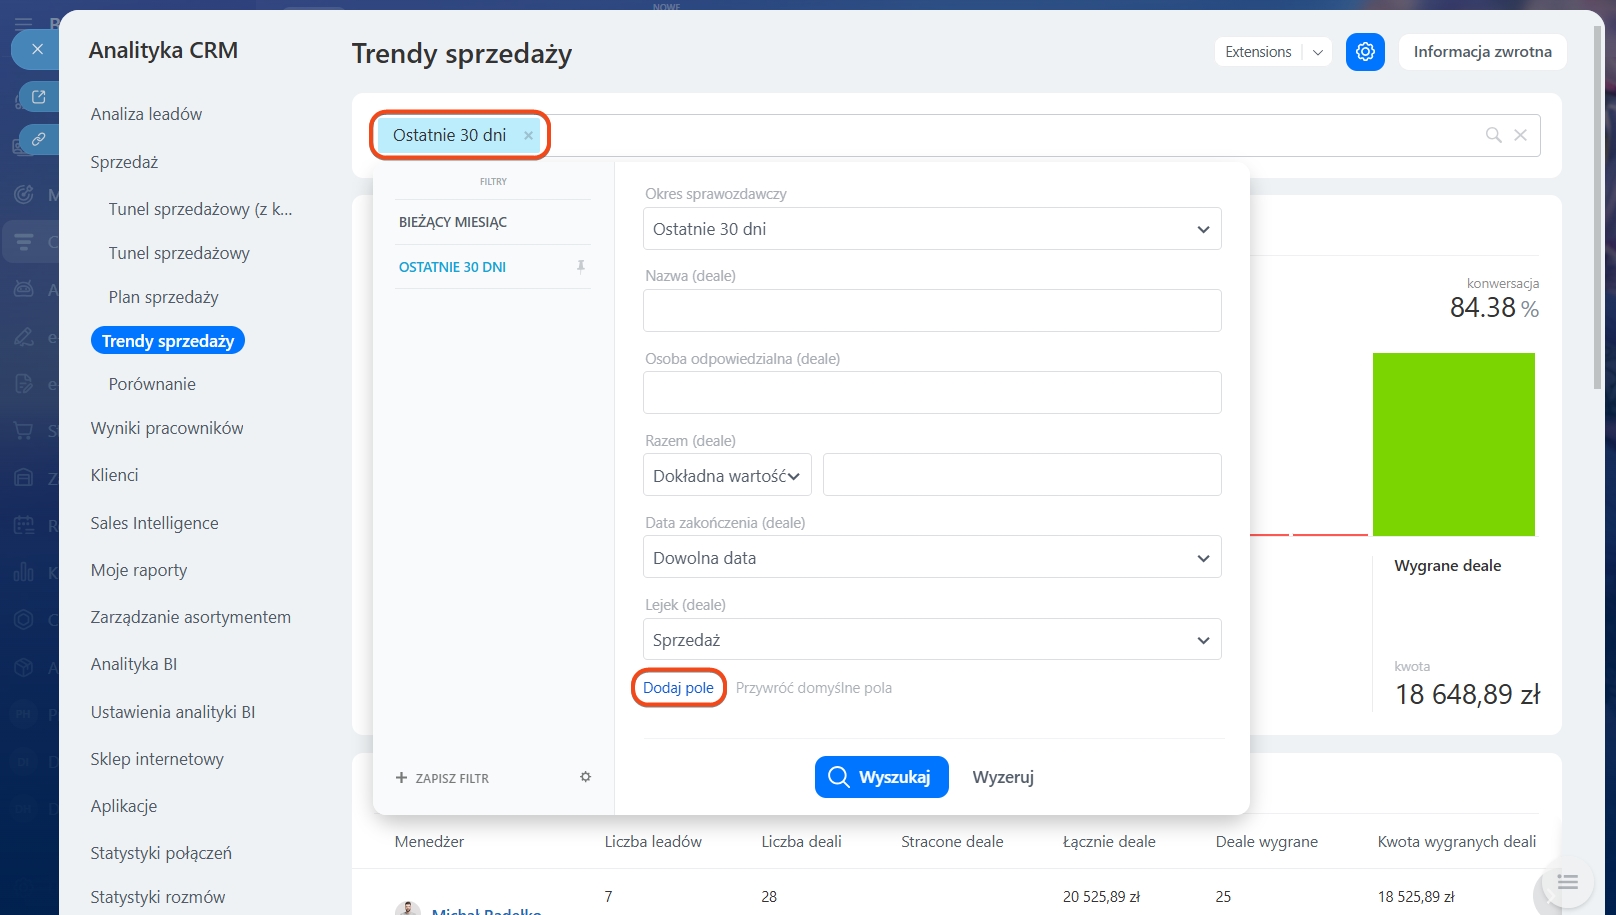Close the Analityka CRM slider panel
Image resolution: width=1616 pixels, height=915 pixels.
click(x=37, y=49)
